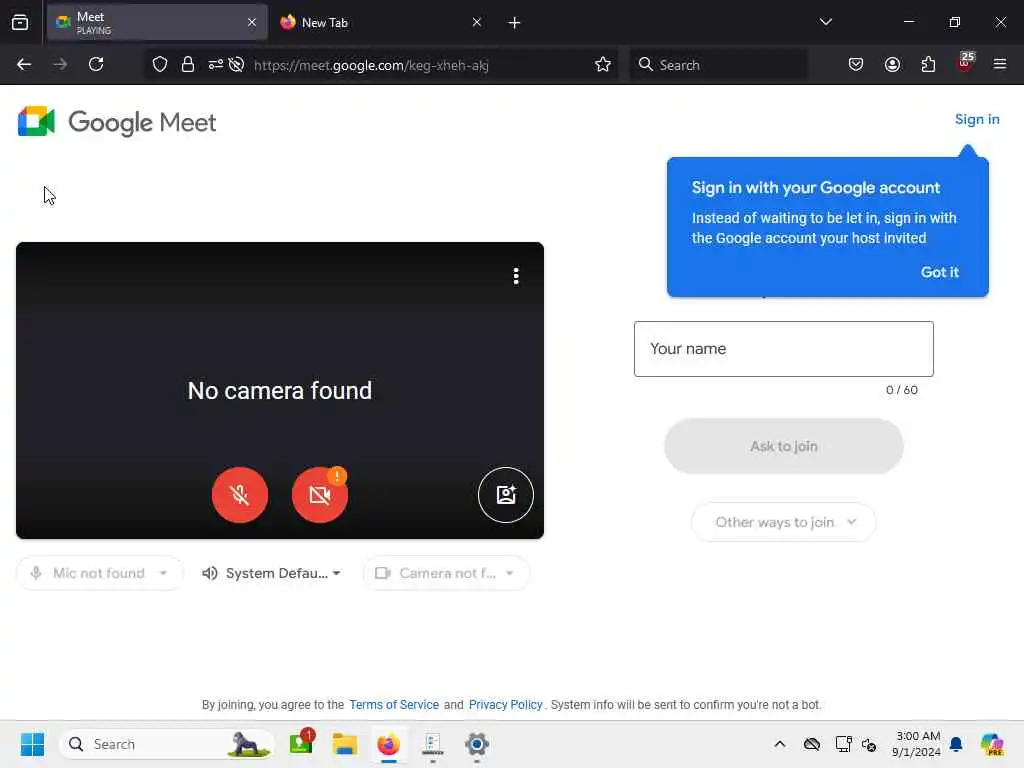This screenshot has height=768, width=1024.
Task: Reload the current page
Action: [96, 64]
